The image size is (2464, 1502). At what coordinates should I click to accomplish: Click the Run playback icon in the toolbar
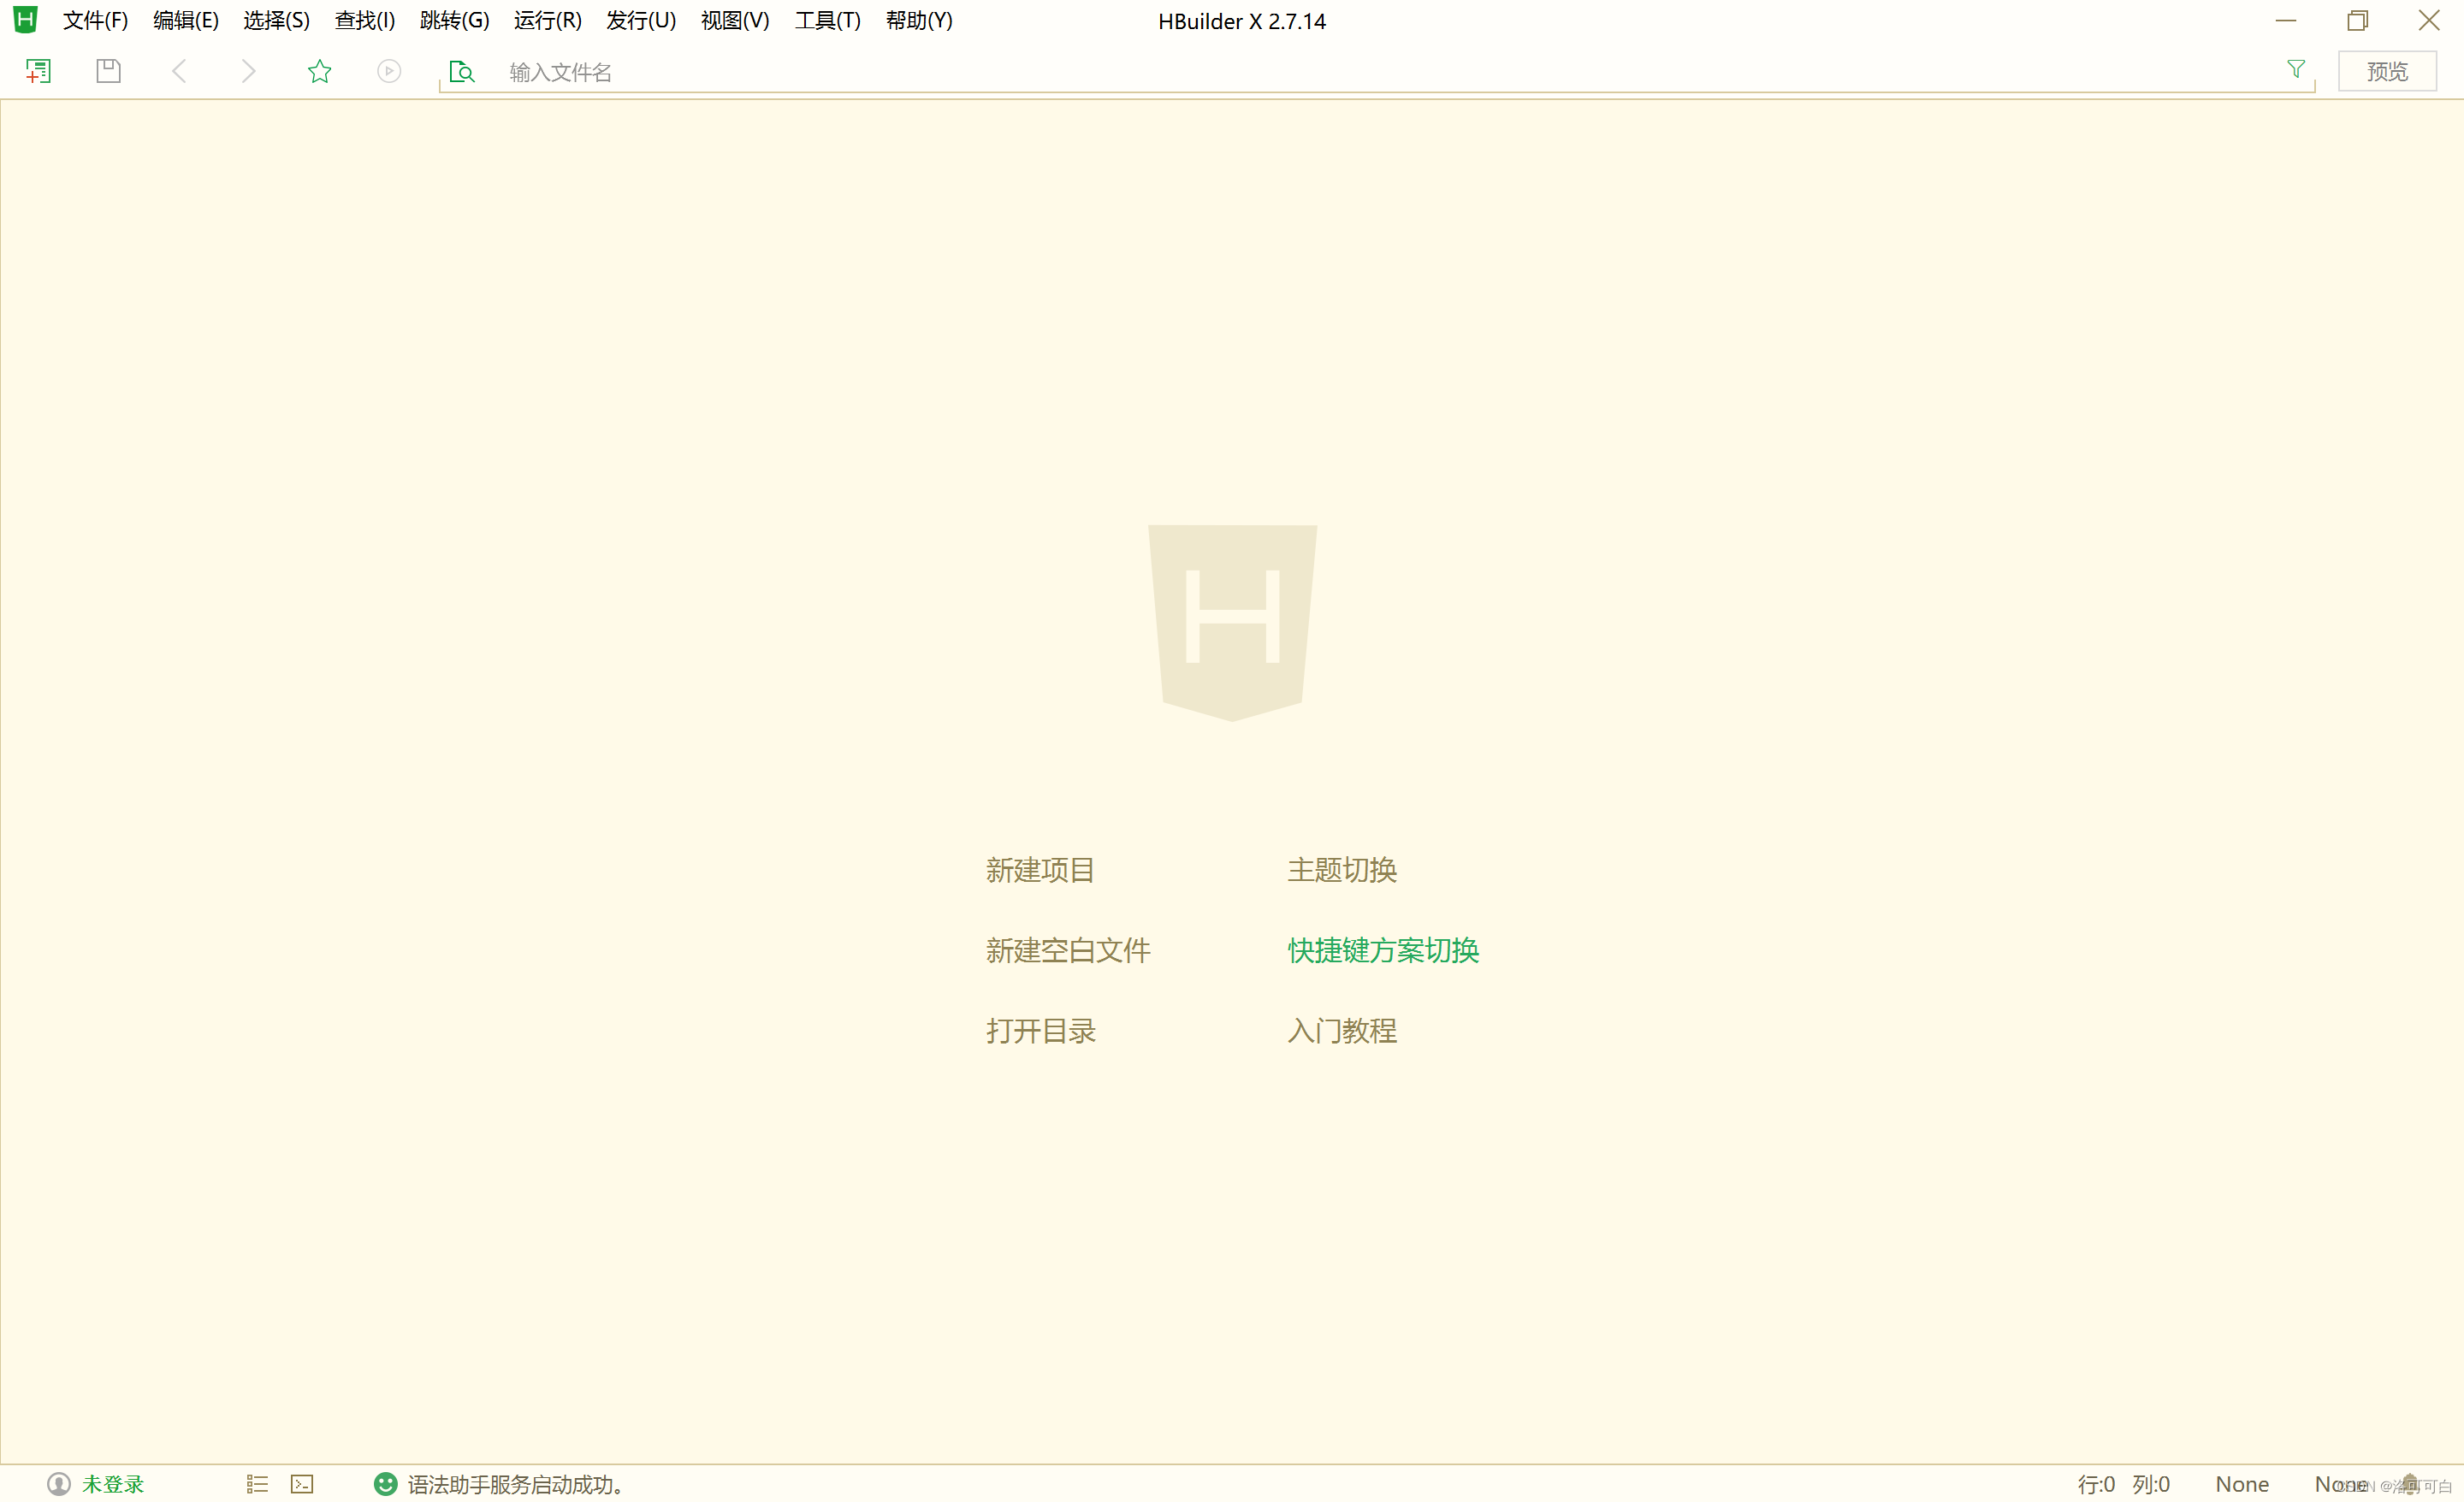tap(388, 70)
